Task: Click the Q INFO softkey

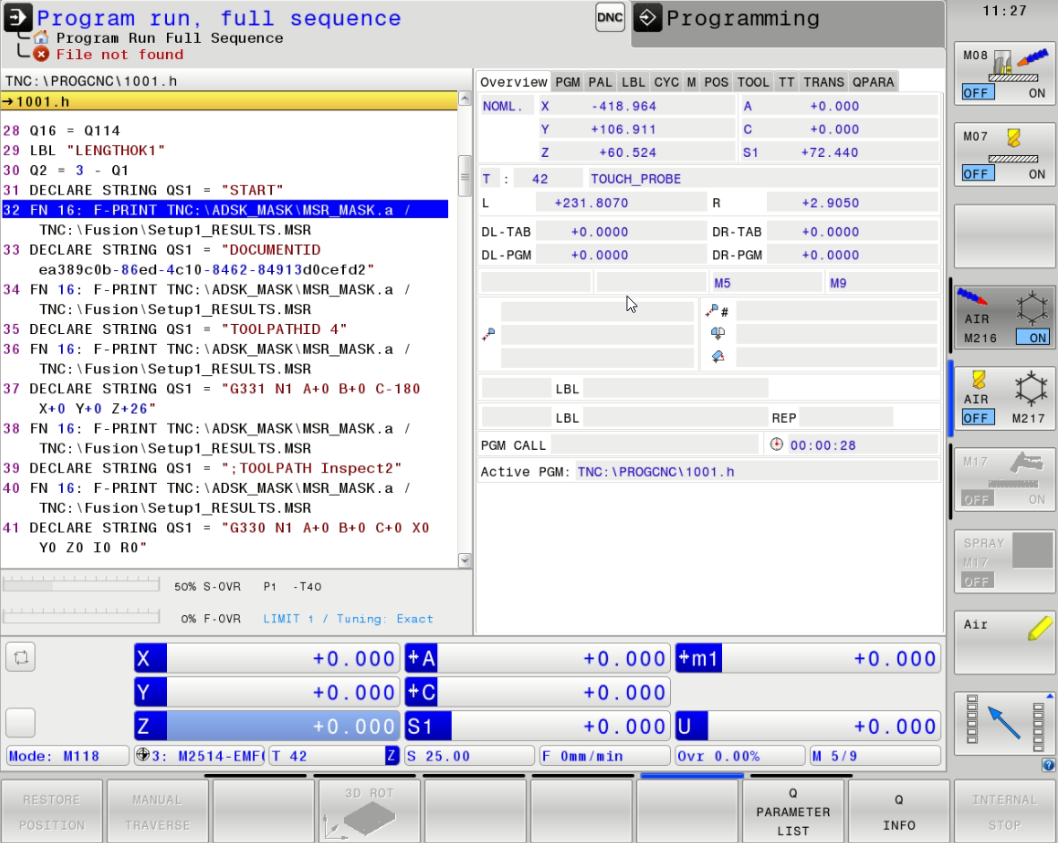Action: click(899, 811)
